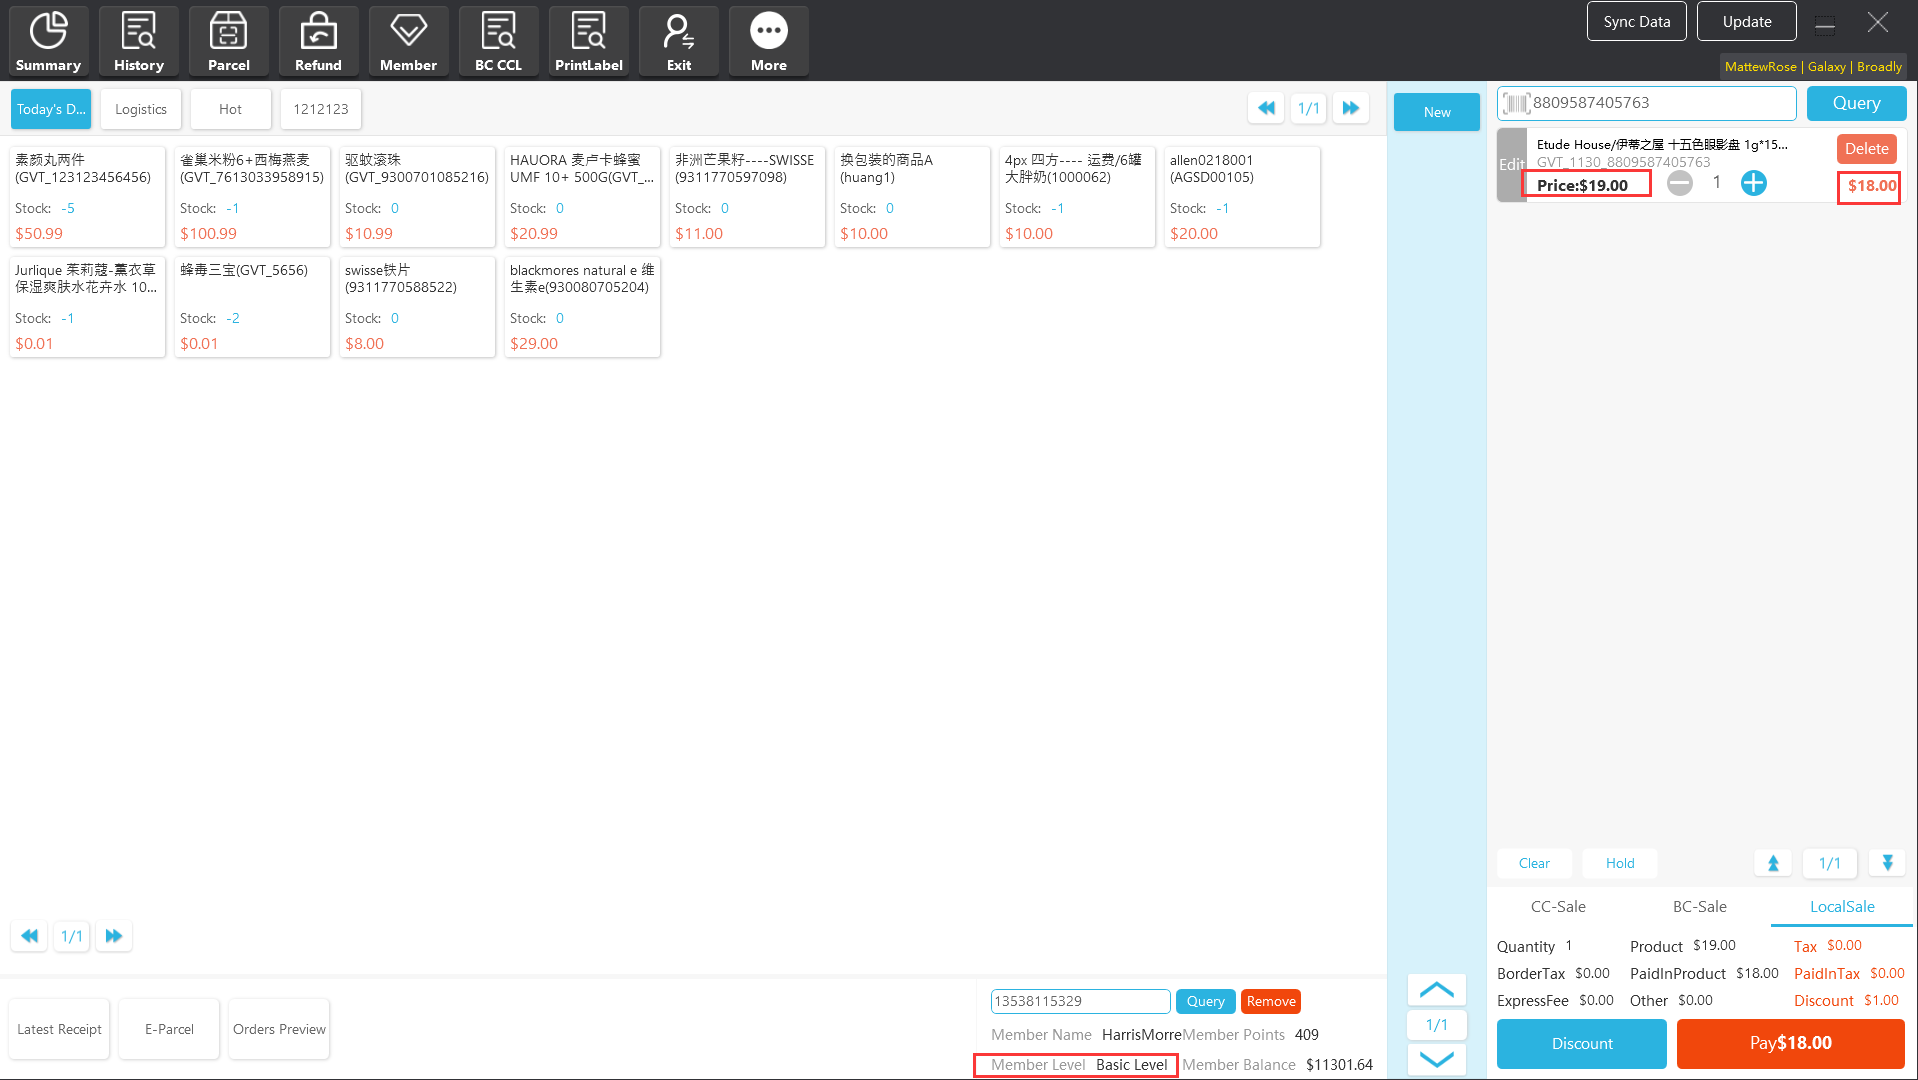This screenshot has height=1080, width=1918.
Task: Open the More options icon
Action: tap(768, 41)
